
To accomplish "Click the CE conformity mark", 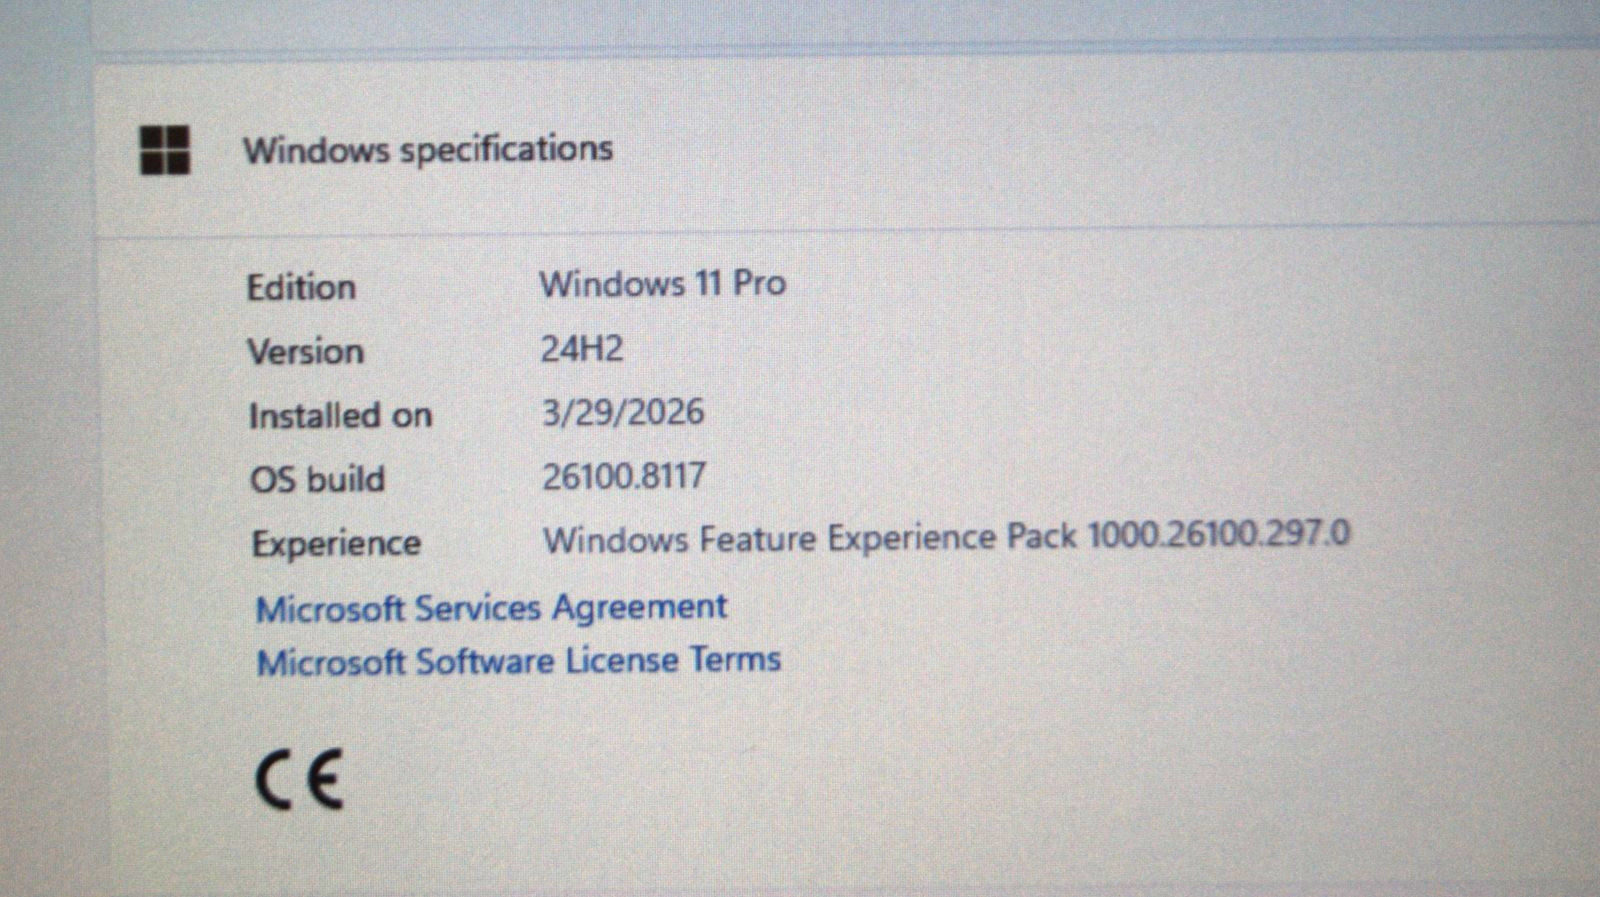I will point(300,779).
